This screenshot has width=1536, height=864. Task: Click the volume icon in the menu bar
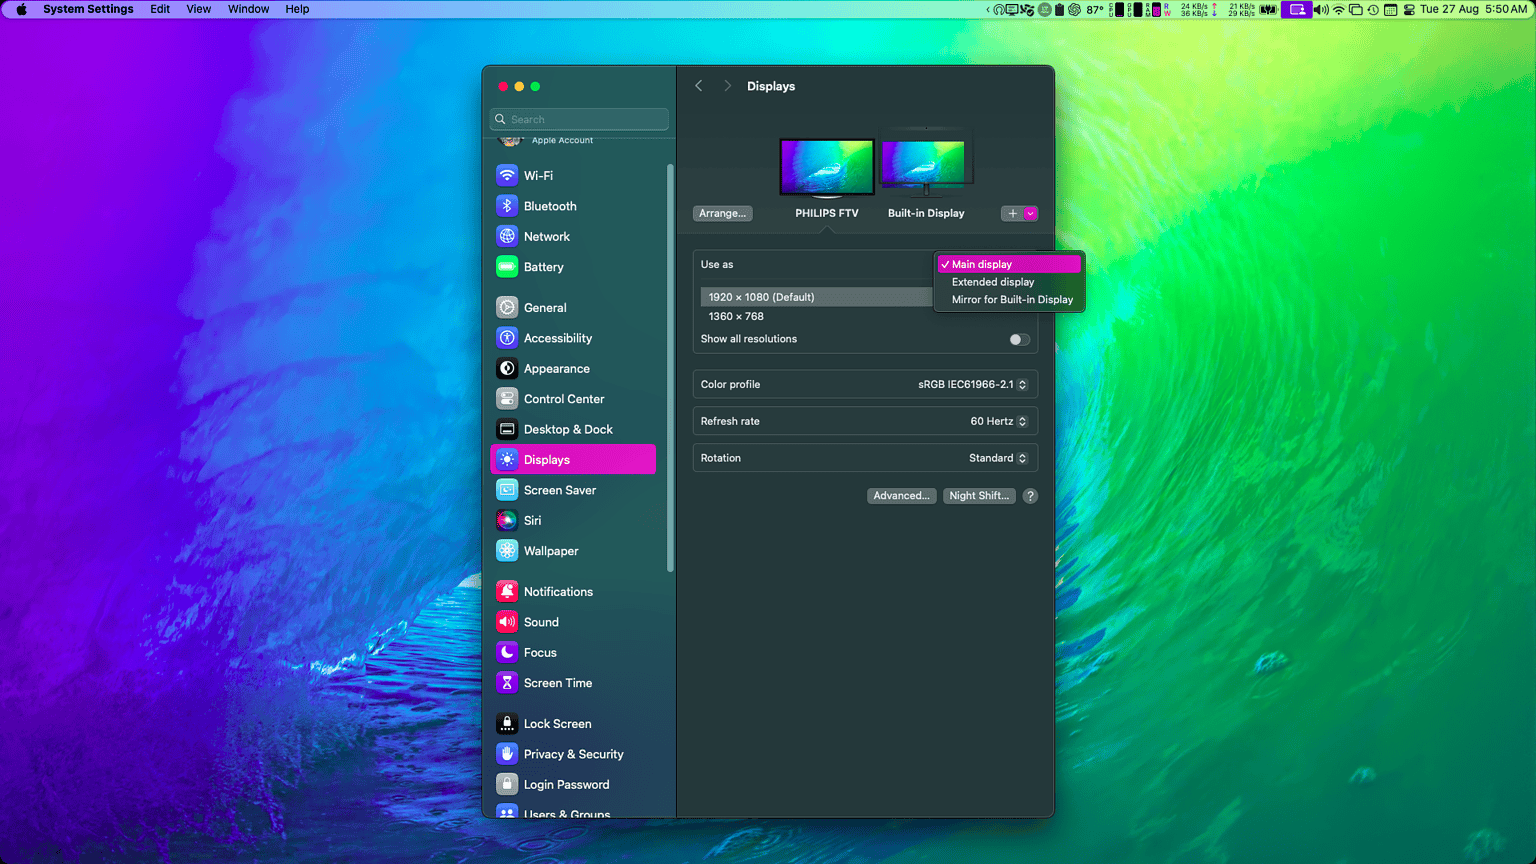coord(1319,9)
